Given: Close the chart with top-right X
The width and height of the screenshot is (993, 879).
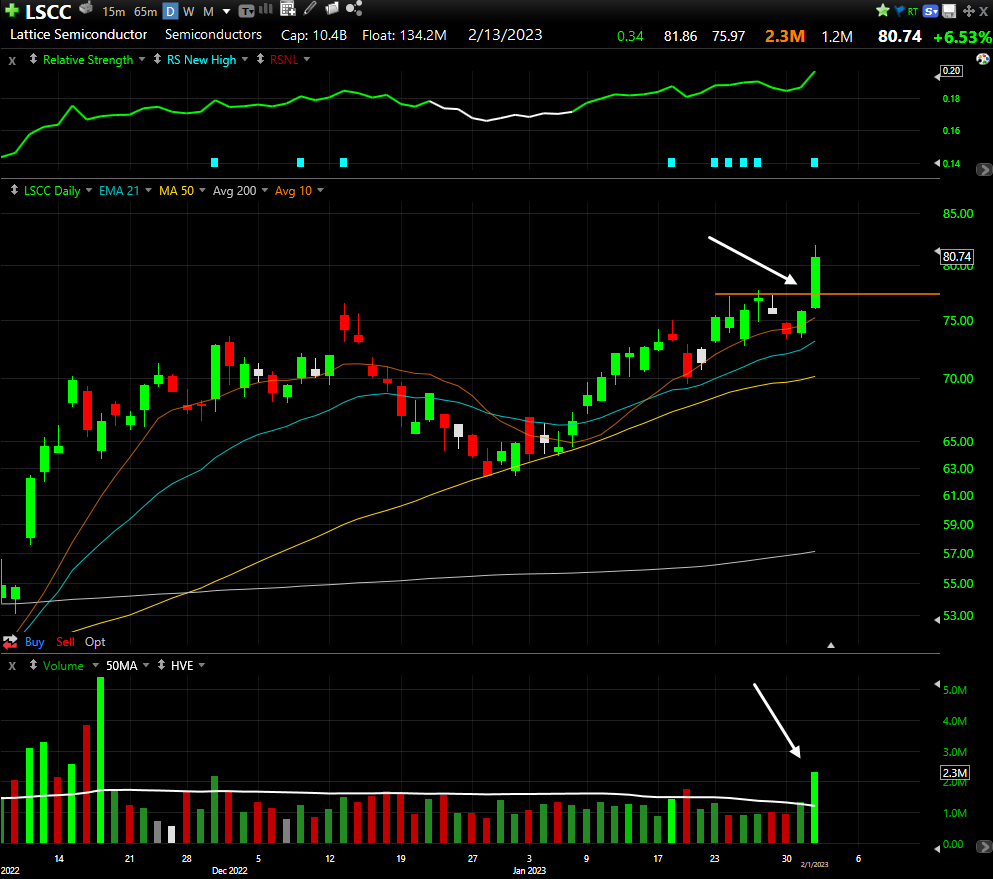Looking at the screenshot, I should click(x=984, y=11).
